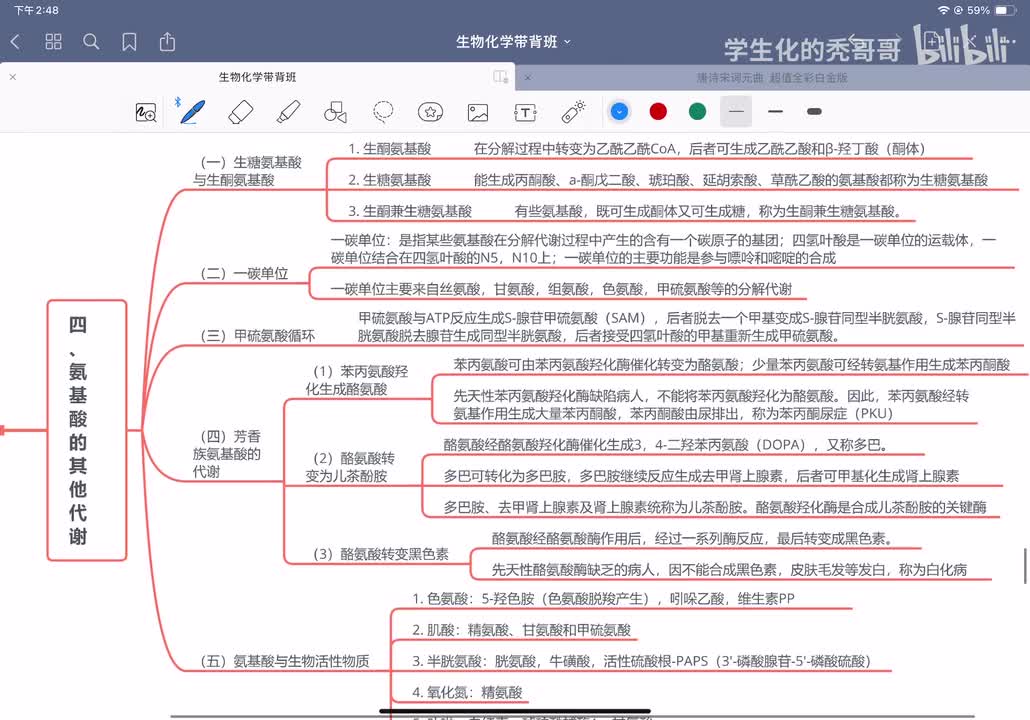Click the page scrollbar on the right edge
This screenshot has height=720, width=1030.
pos(1025,566)
